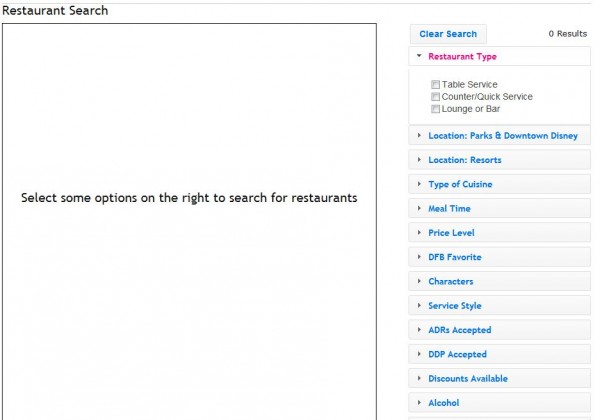
Task: Enable the Table Service checkbox
Action: tap(436, 85)
